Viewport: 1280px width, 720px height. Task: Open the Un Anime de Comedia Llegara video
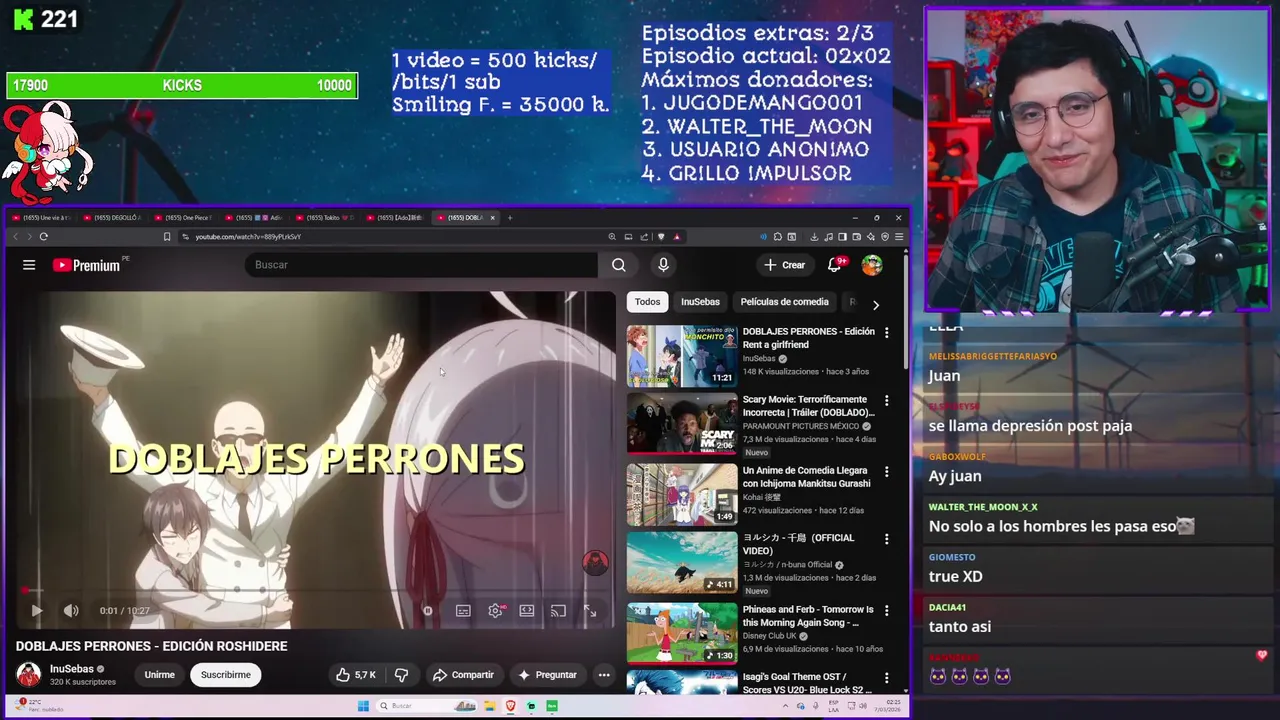[682, 494]
